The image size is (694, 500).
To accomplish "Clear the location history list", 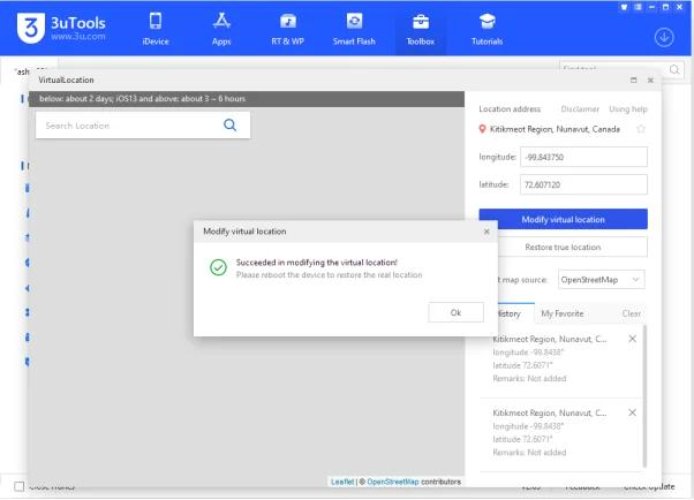I will point(631,313).
